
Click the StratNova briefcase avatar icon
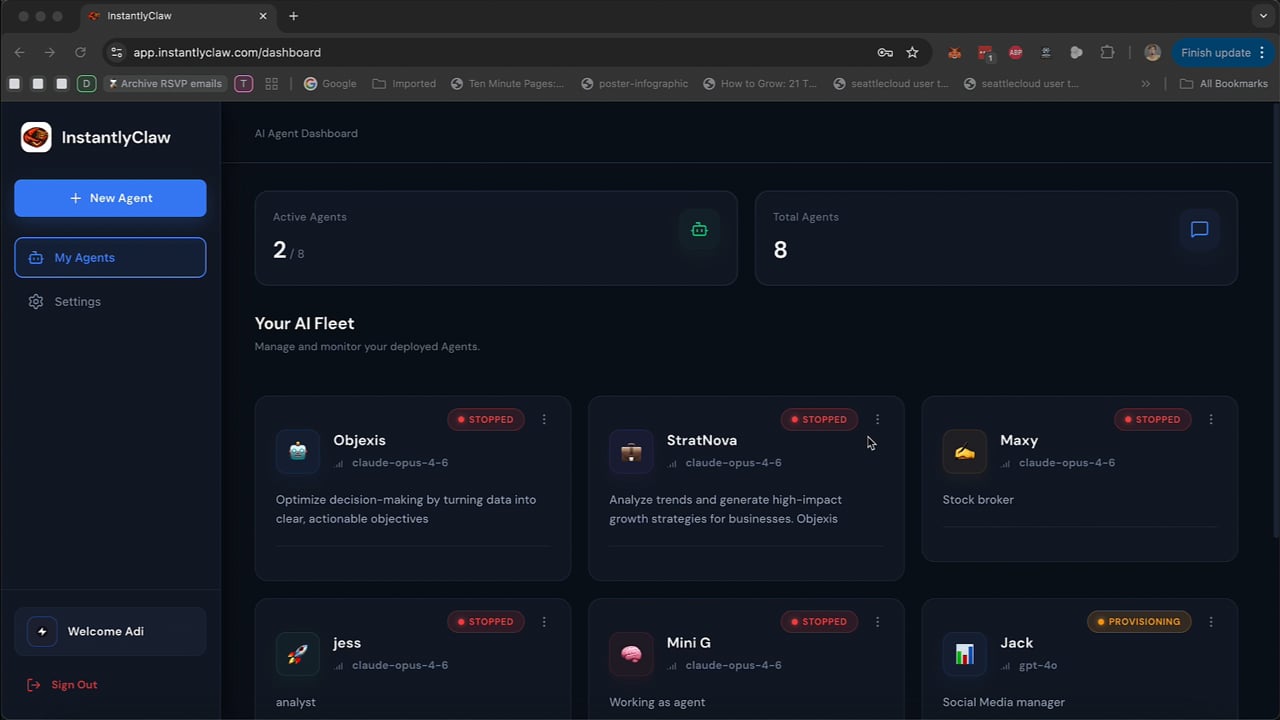pos(631,451)
